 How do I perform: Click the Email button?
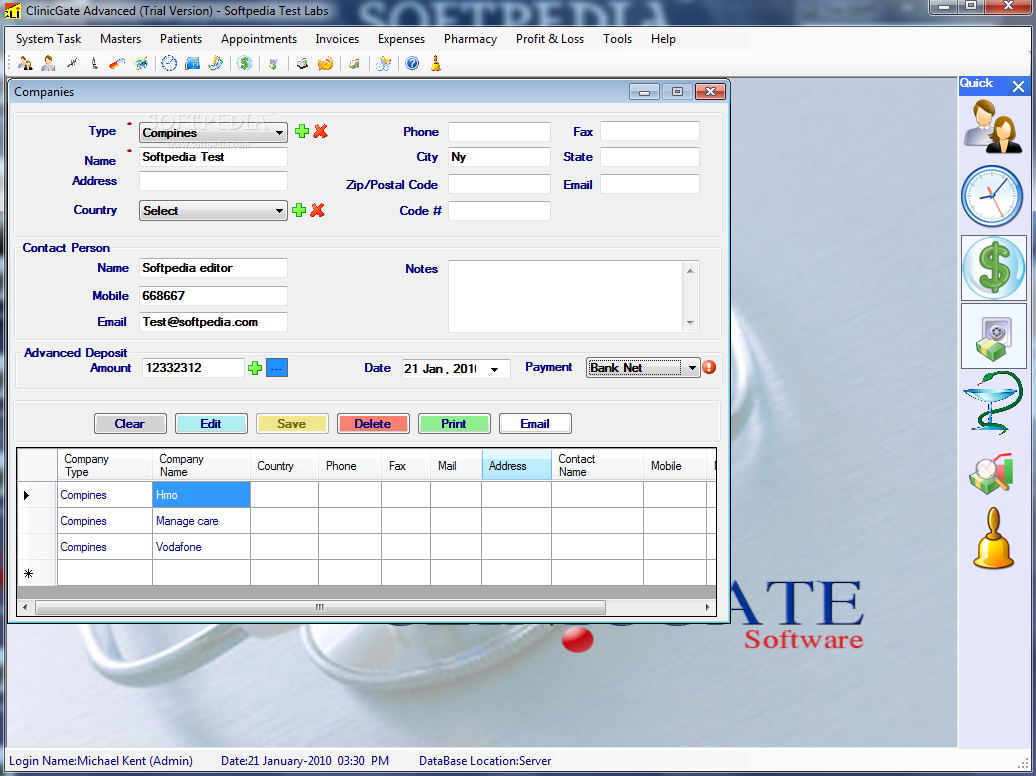click(535, 424)
